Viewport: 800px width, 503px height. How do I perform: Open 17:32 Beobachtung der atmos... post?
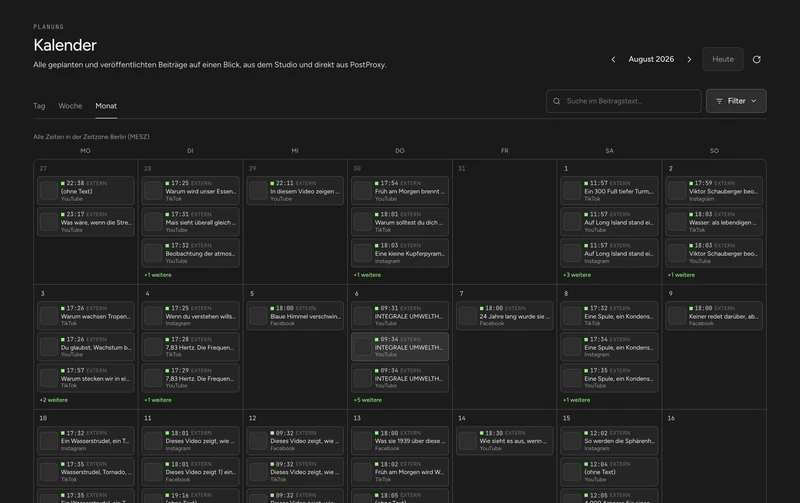pyautogui.click(x=190, y=253)
